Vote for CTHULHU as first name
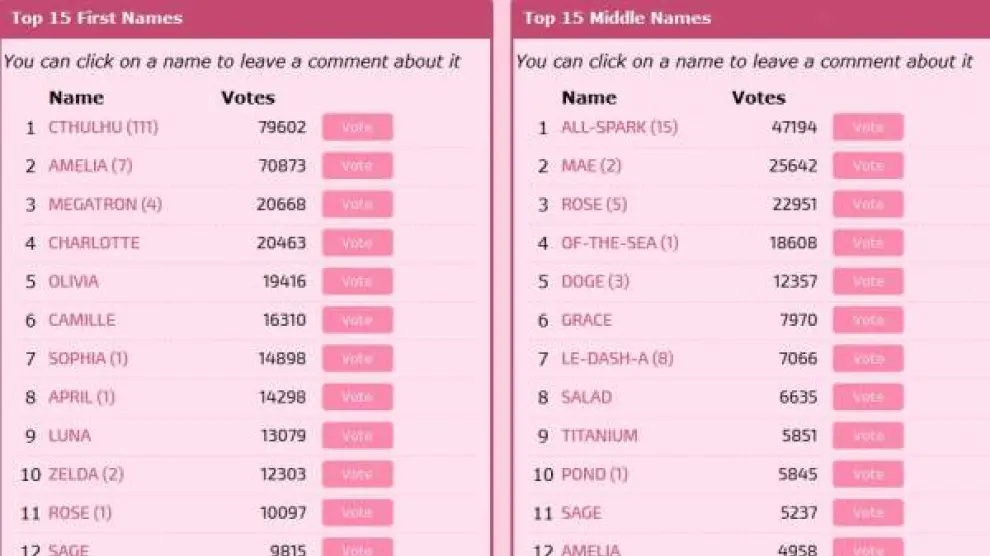Screen dimensions: 990x556 (357, 128)
